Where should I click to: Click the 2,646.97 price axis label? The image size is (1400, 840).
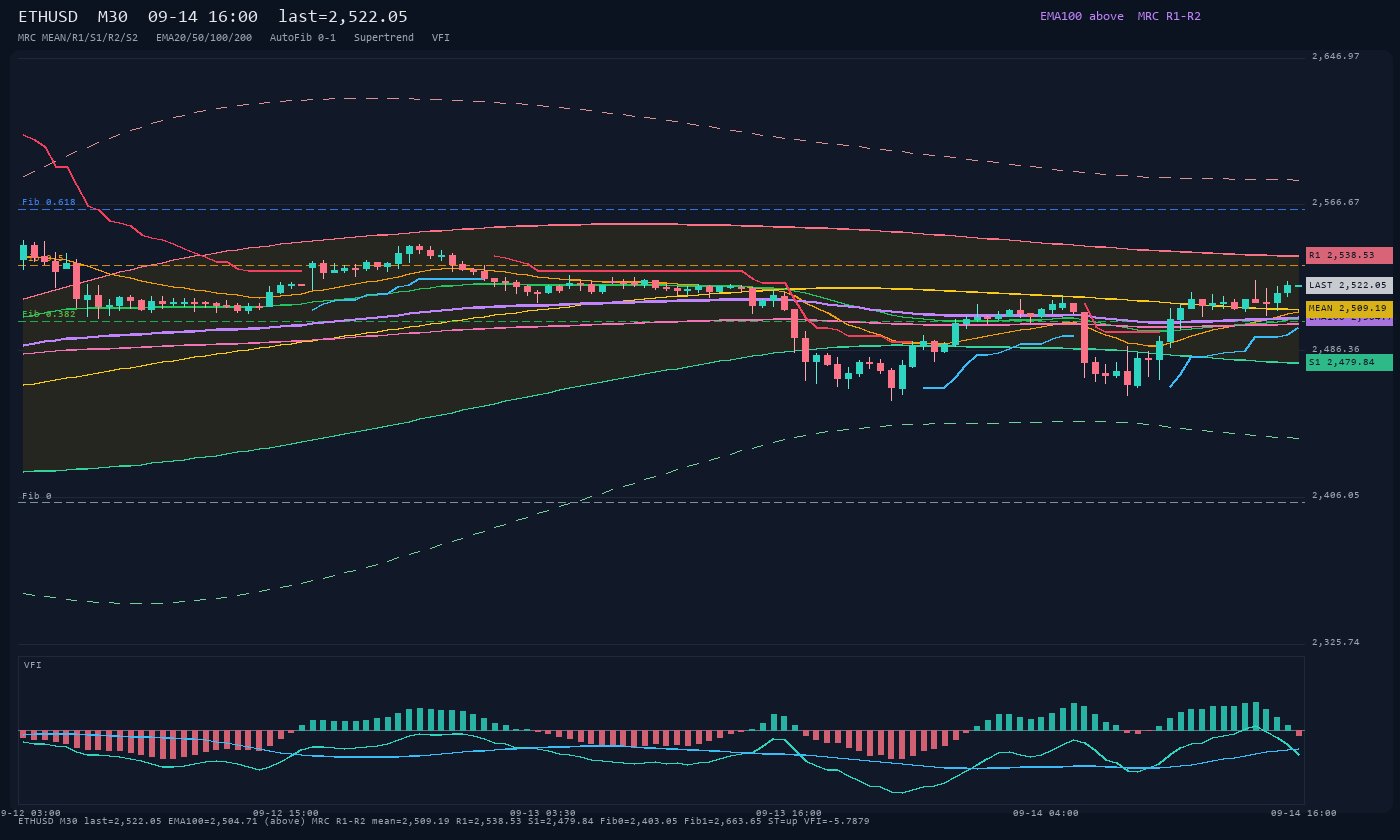(1336, 56)
